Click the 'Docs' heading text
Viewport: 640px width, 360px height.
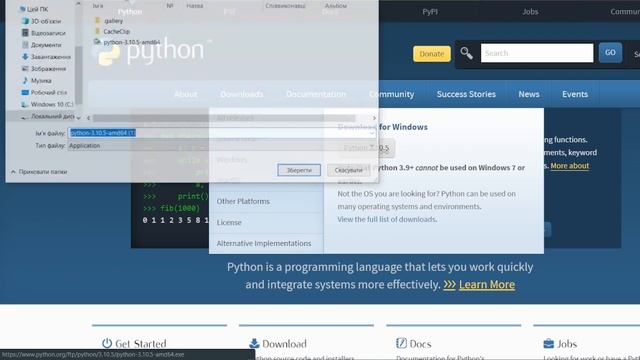point(420,344)
